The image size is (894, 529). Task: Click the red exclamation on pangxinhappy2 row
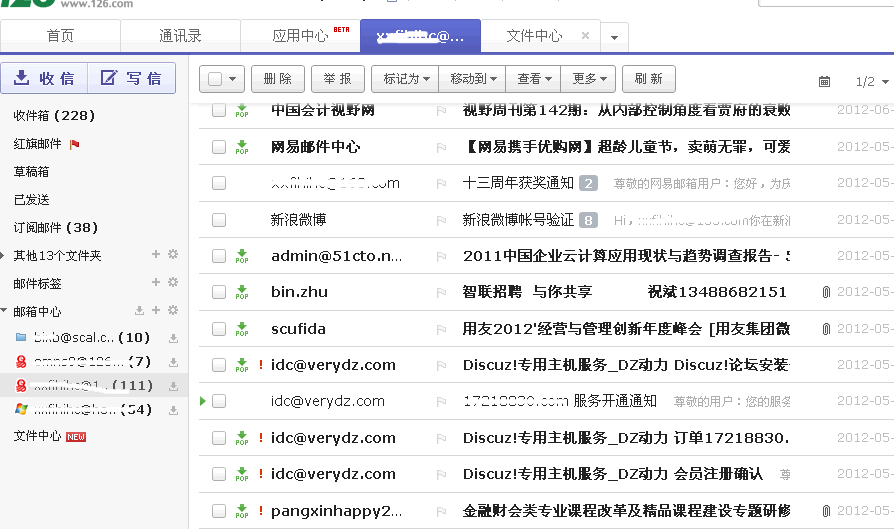coord(261,510)
